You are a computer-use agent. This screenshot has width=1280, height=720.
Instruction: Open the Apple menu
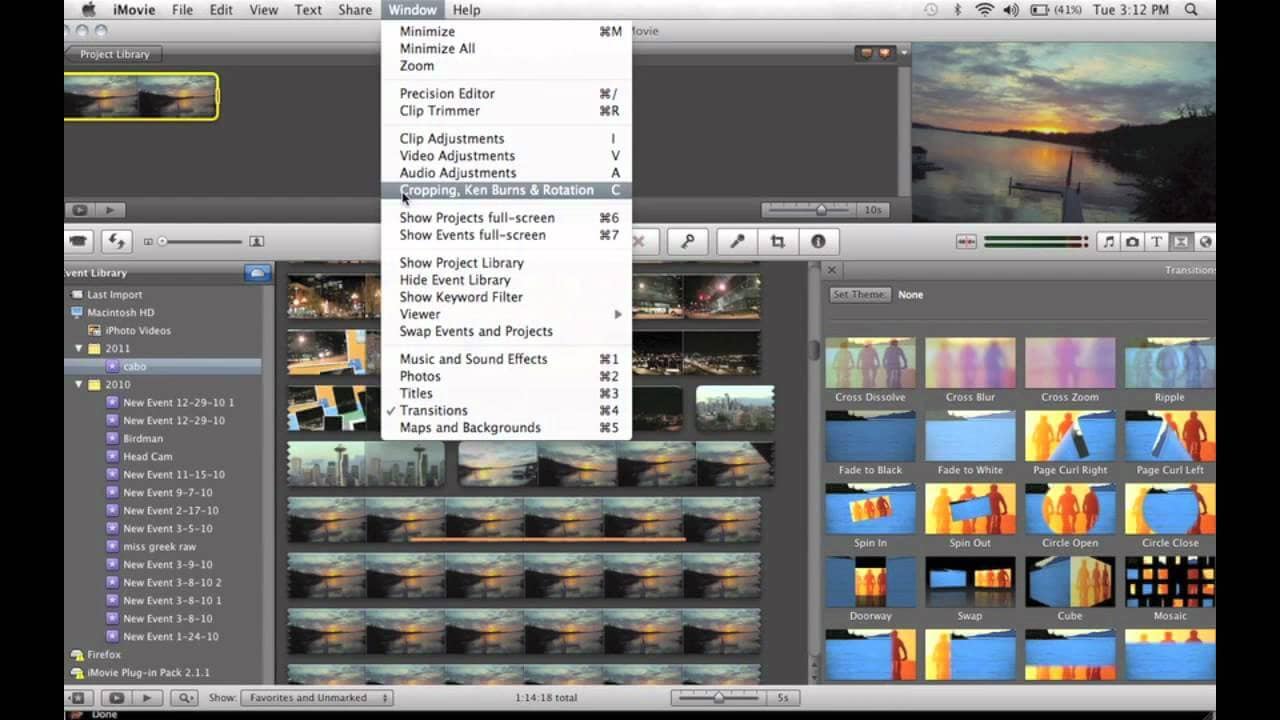coord(88,10)
